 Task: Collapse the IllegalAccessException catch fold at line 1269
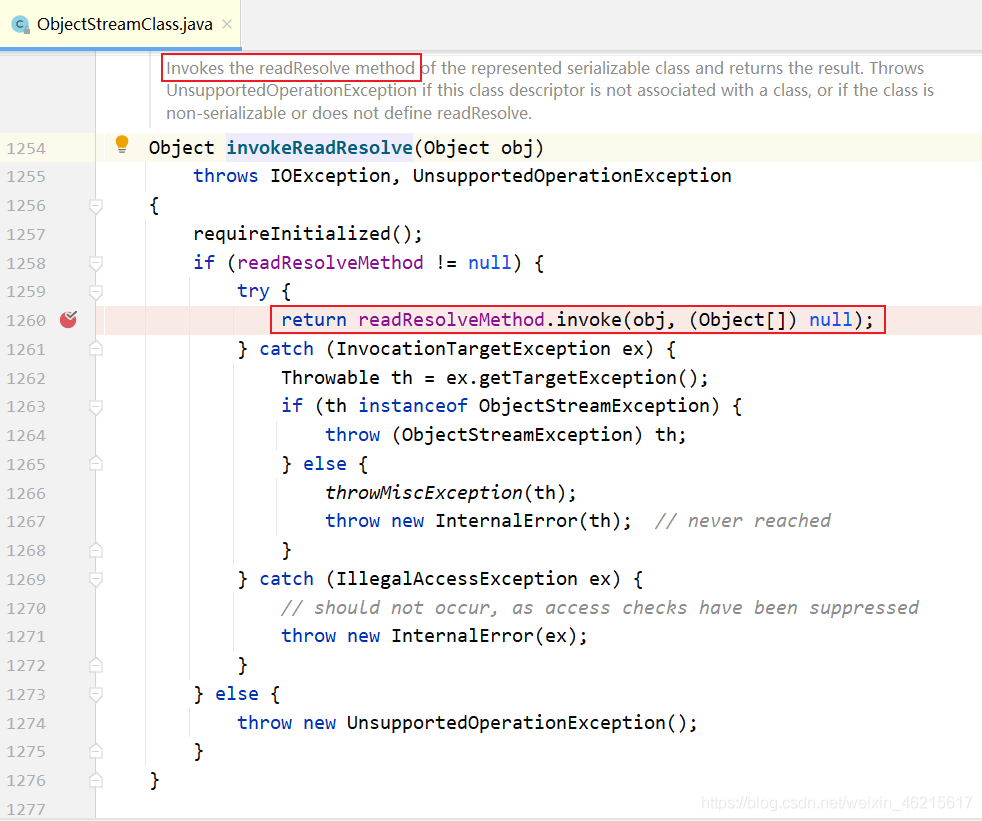tap(96, 580)
